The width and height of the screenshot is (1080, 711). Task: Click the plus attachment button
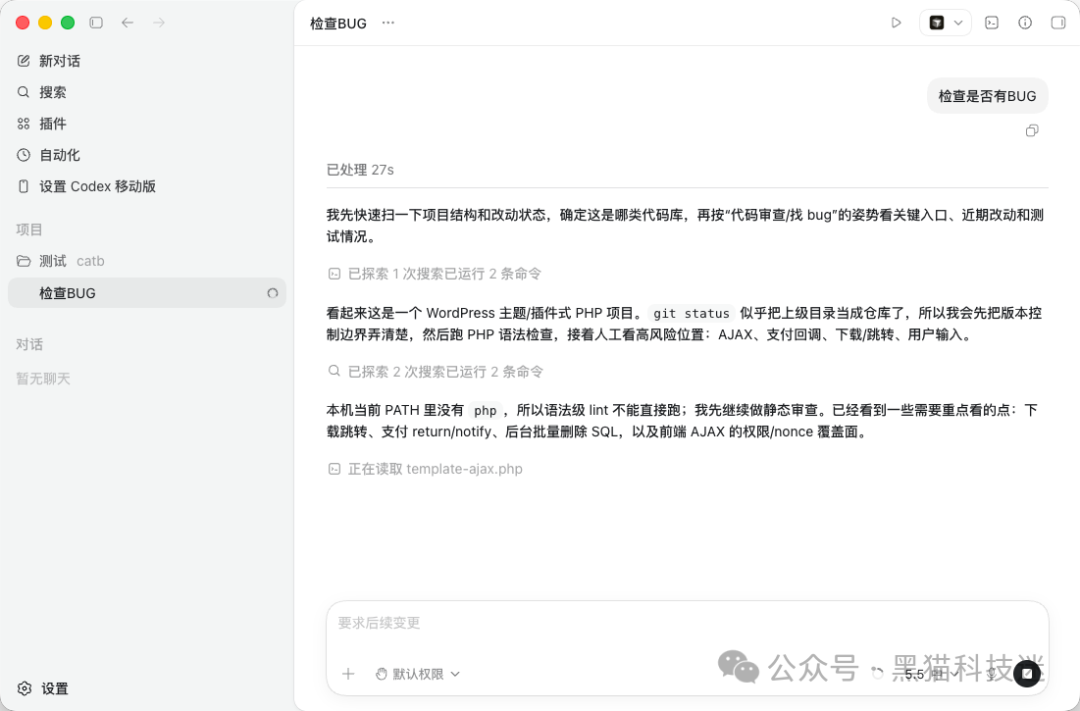point(348,674)
